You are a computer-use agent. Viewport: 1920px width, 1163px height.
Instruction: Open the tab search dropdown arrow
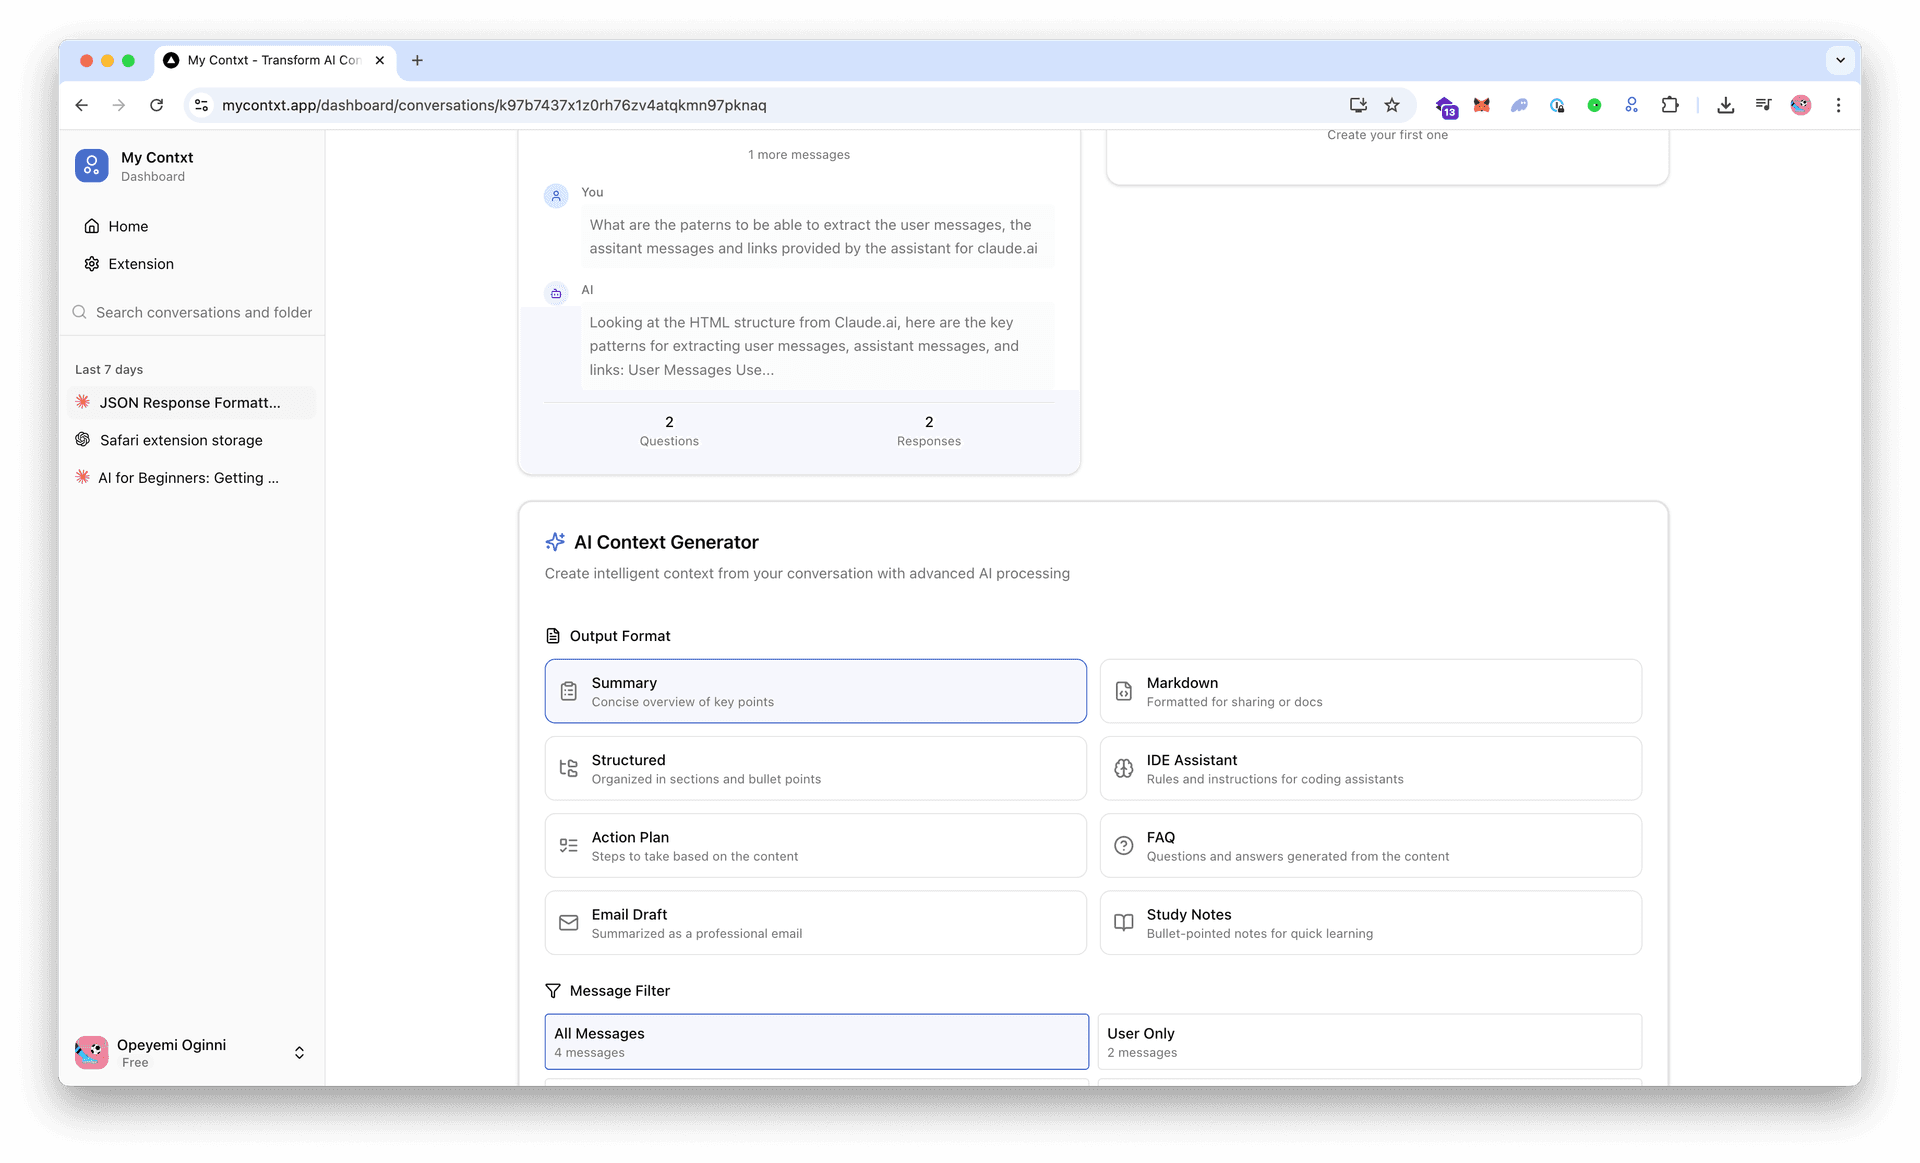pyautogui.click(x=1840, y=60)
